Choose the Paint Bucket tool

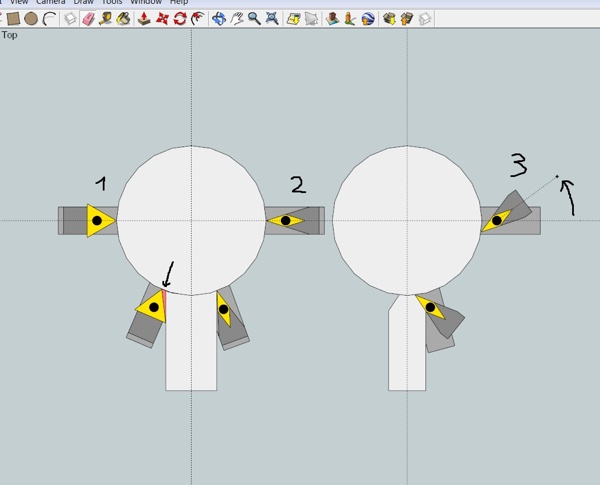(x=123, y=18)
